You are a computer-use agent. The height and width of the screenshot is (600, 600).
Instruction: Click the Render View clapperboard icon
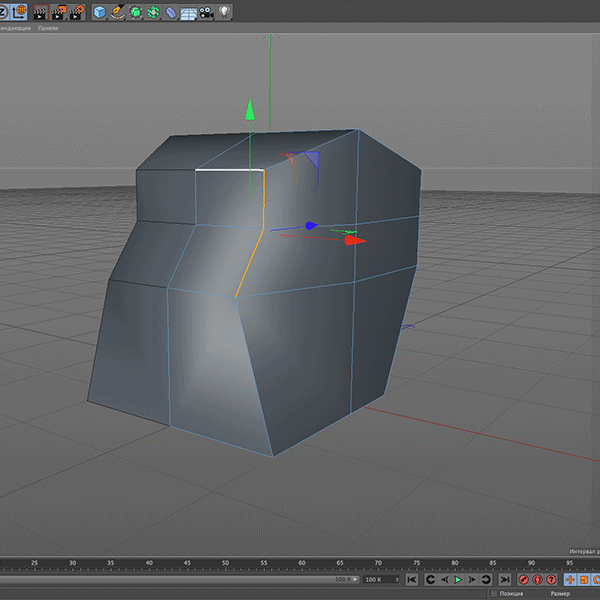(40, 12)
